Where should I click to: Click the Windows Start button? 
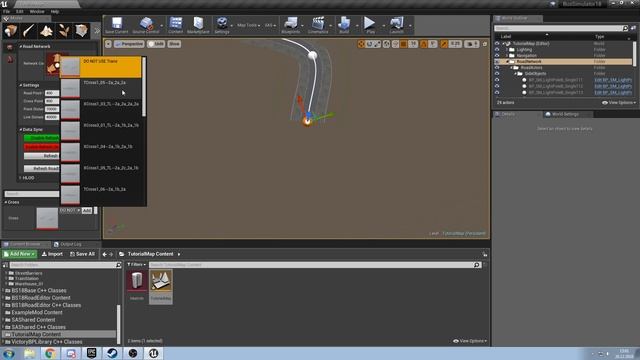coord(9,353)
